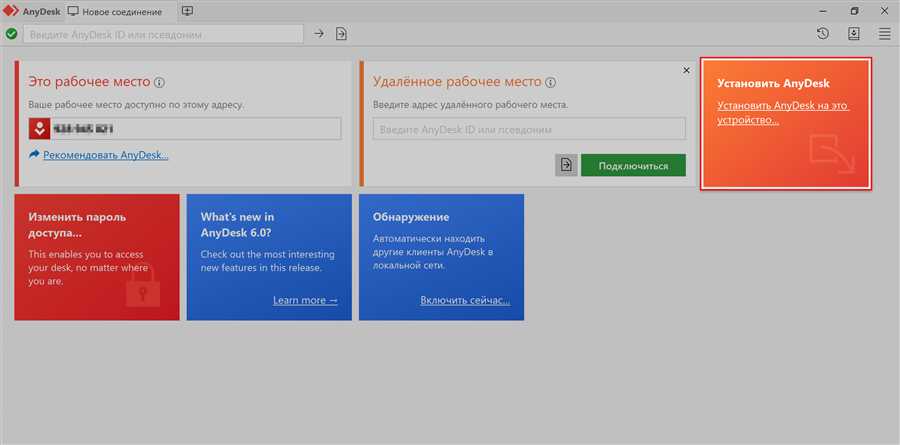Viewport: 900px width, 445px height.
Task: Close the Удалённое рабочее место panel
Action: 686,70
